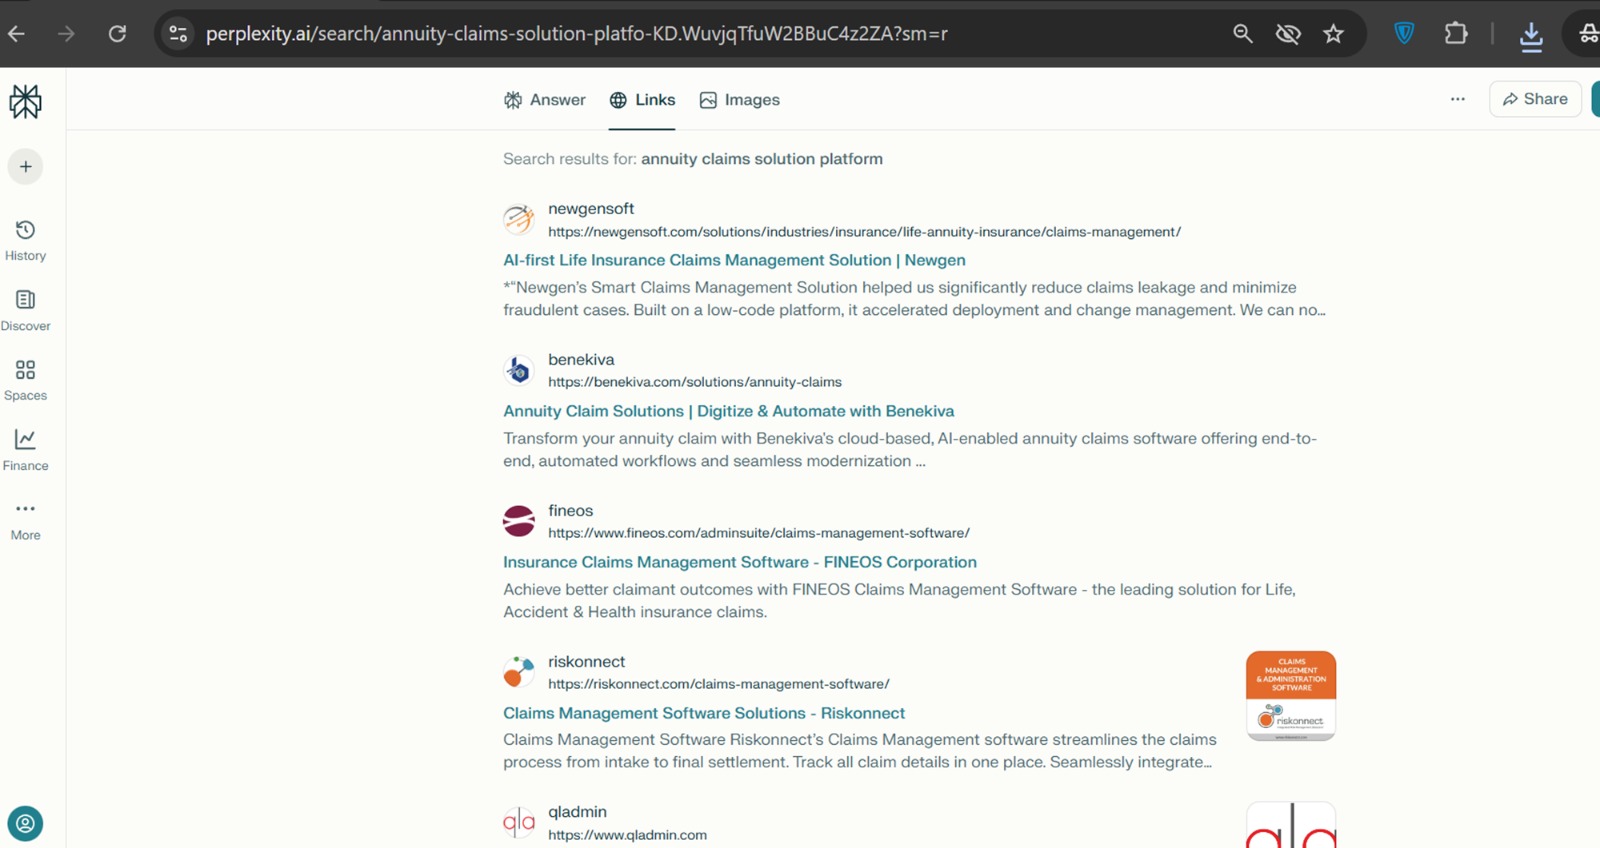Click the 'fineos' source name
1600x848 pixels.
(x=571, y=511)
